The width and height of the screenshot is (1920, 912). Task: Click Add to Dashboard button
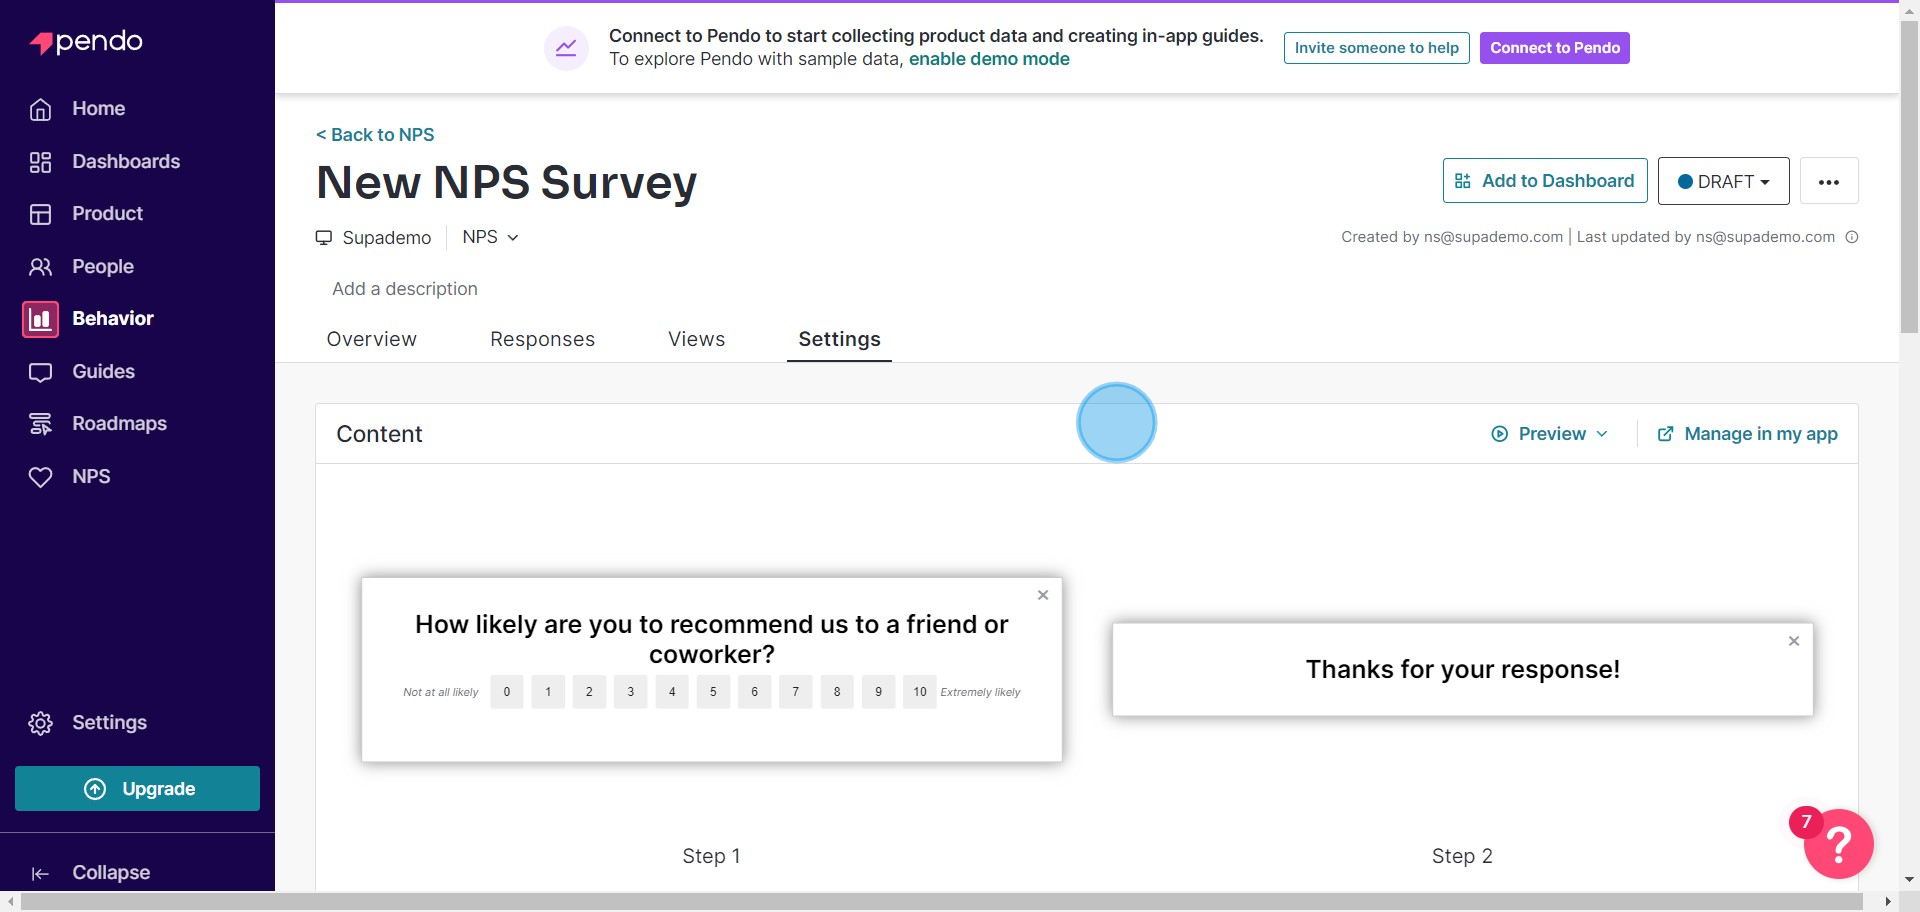coord(1545,181)
